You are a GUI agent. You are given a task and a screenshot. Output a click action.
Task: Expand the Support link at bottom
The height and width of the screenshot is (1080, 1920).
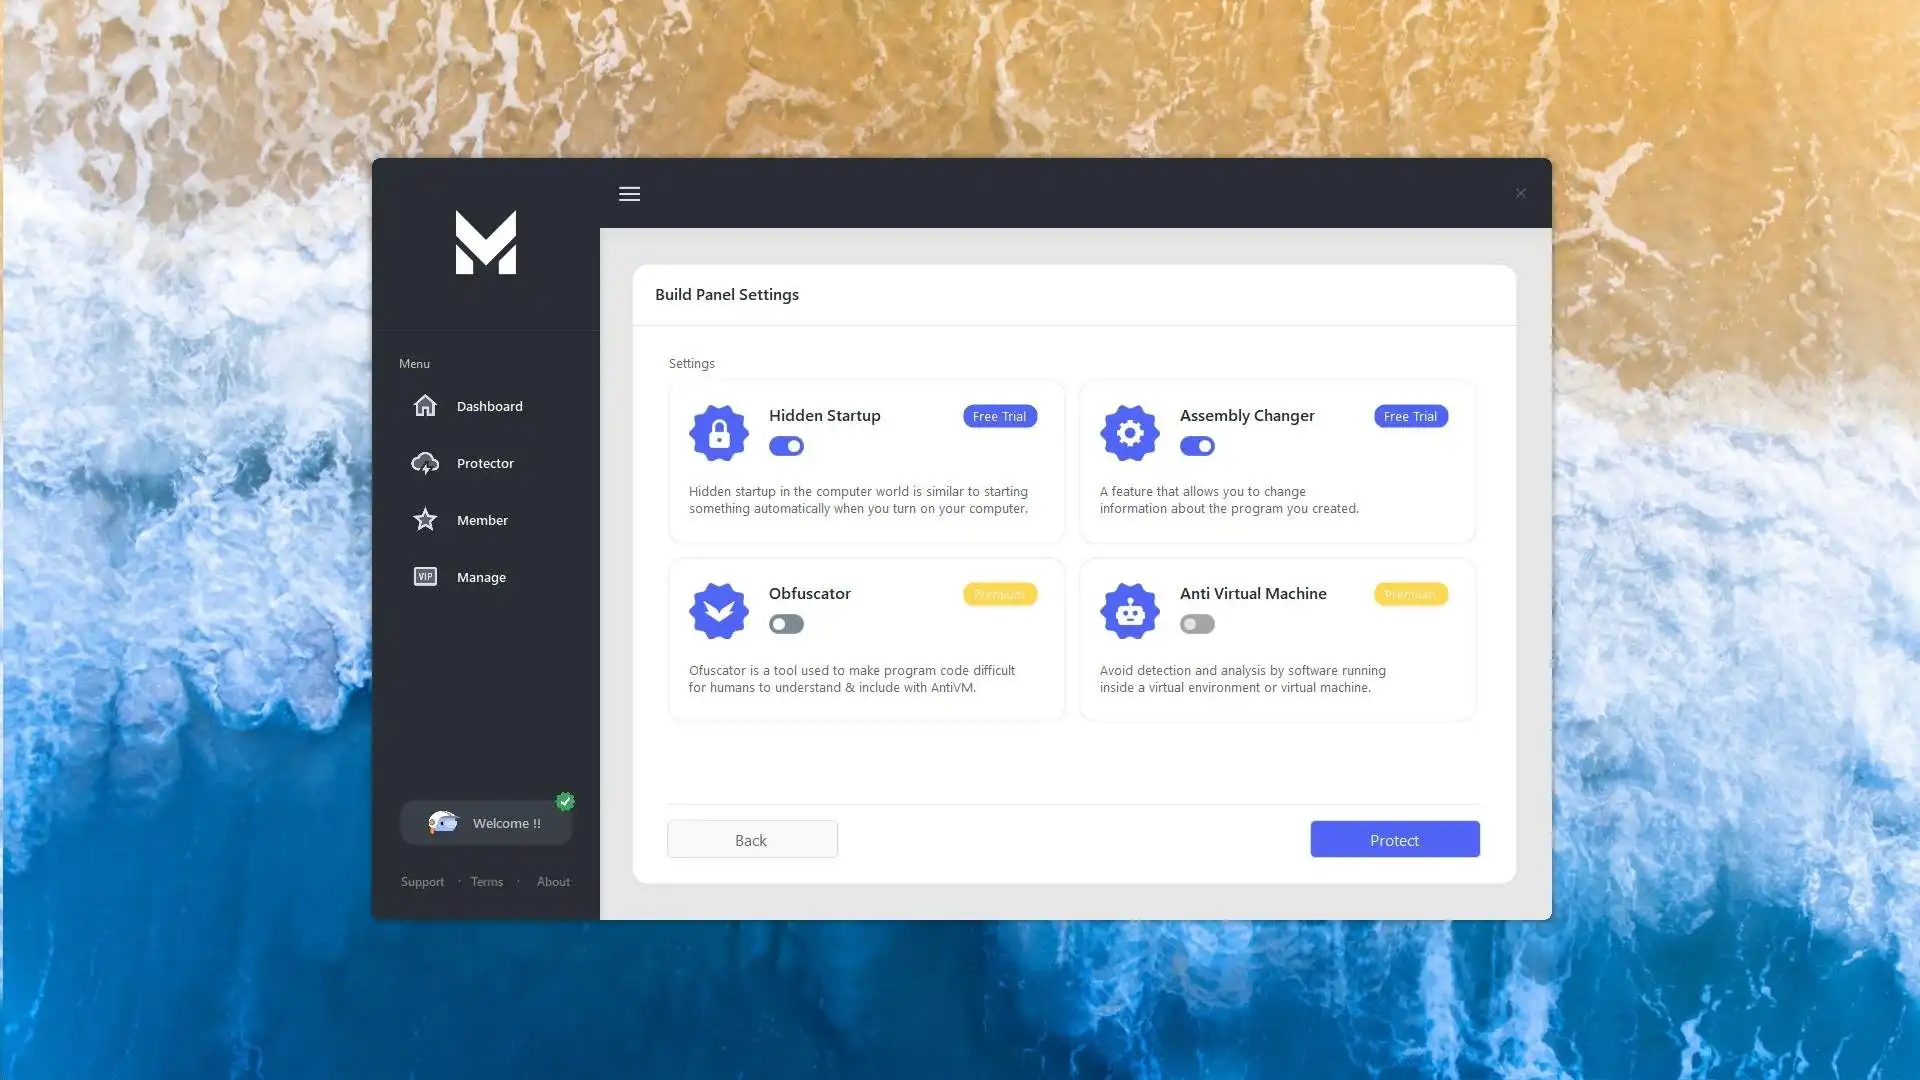tap(422, 881)
